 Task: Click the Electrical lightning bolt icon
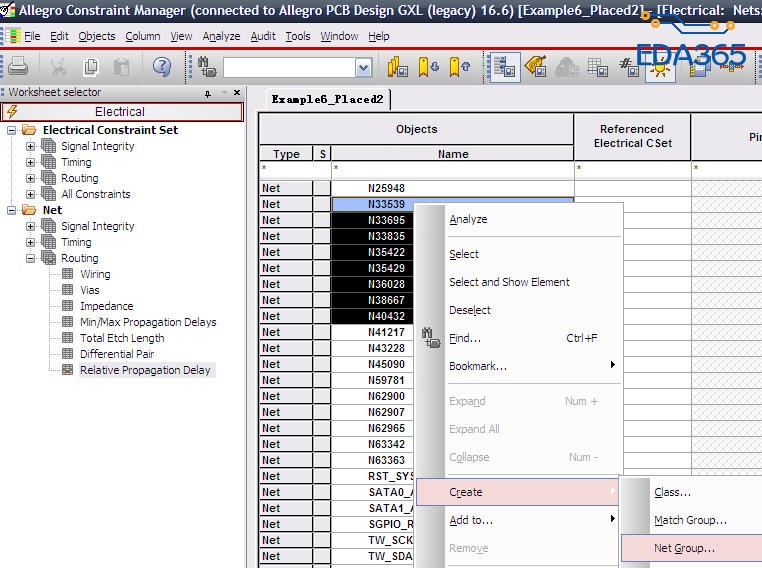tap(13, 112)
